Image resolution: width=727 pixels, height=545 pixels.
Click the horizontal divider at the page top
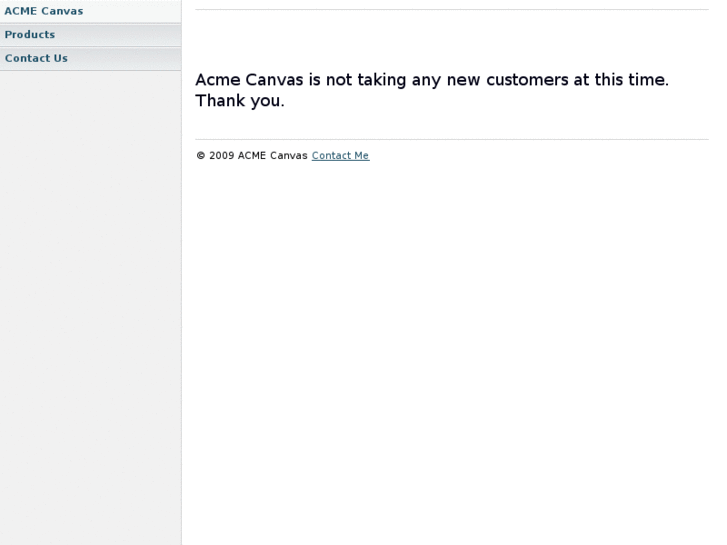[452, 10]
